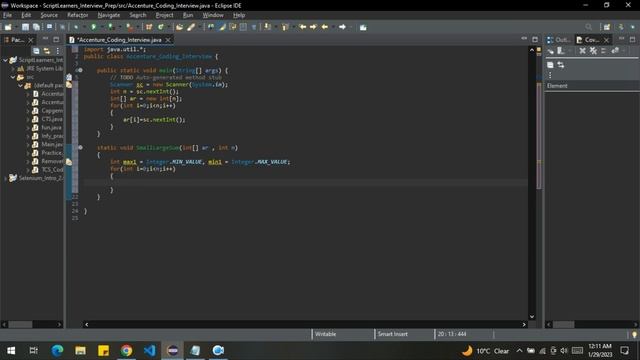Open the Navigate menu

[109, 15]
